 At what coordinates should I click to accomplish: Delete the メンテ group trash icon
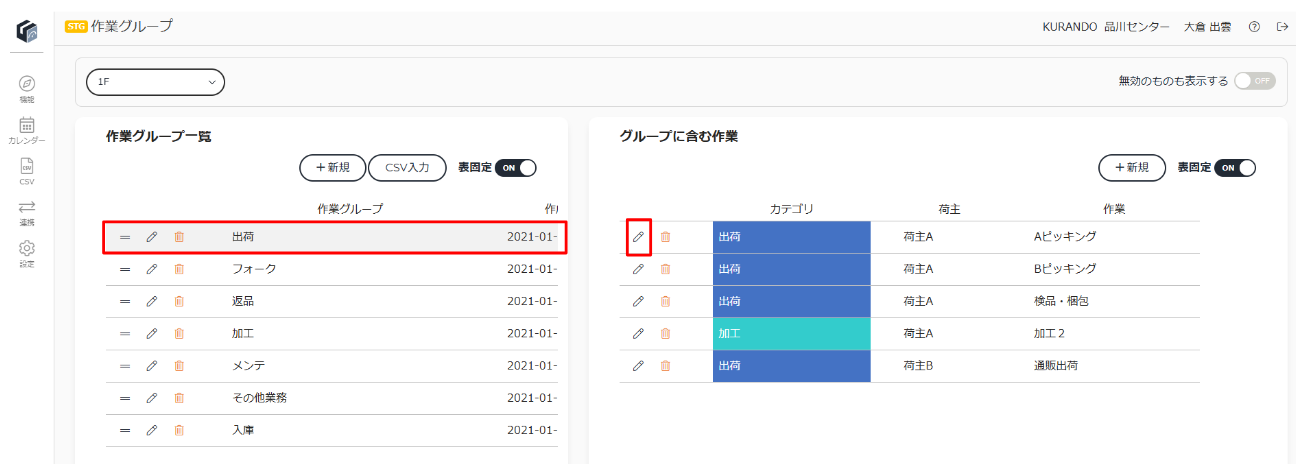point(179,366)
